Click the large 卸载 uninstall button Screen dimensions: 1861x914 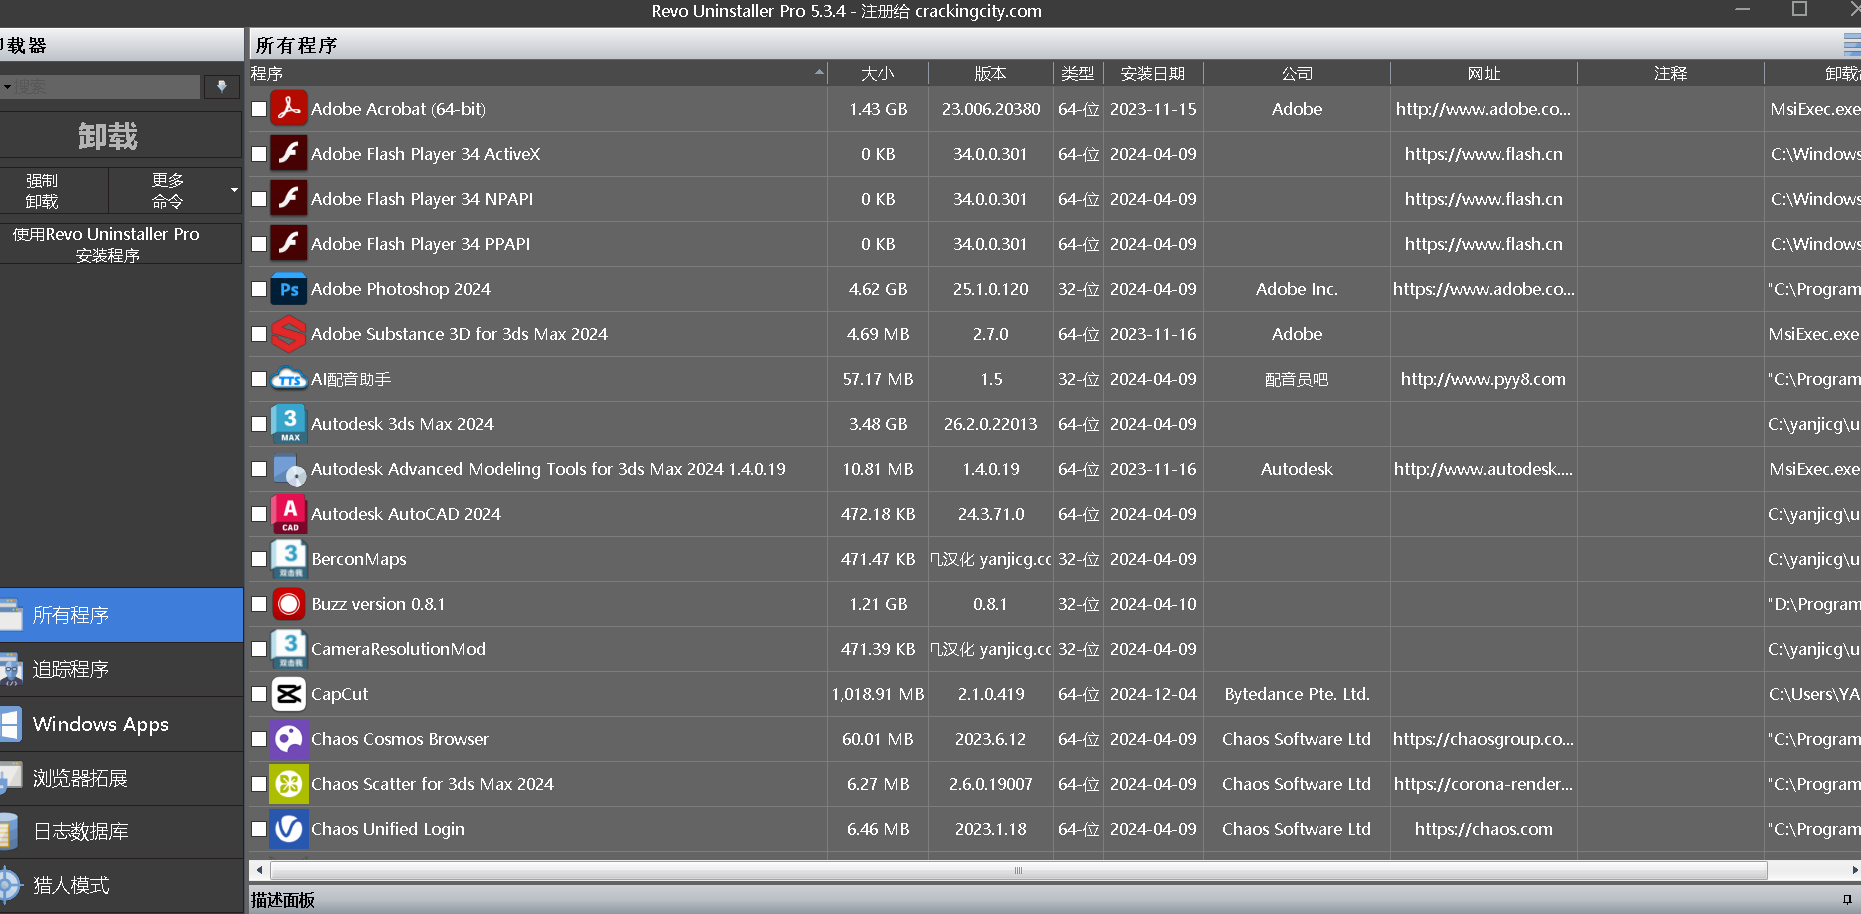click(x=120, y=135)
